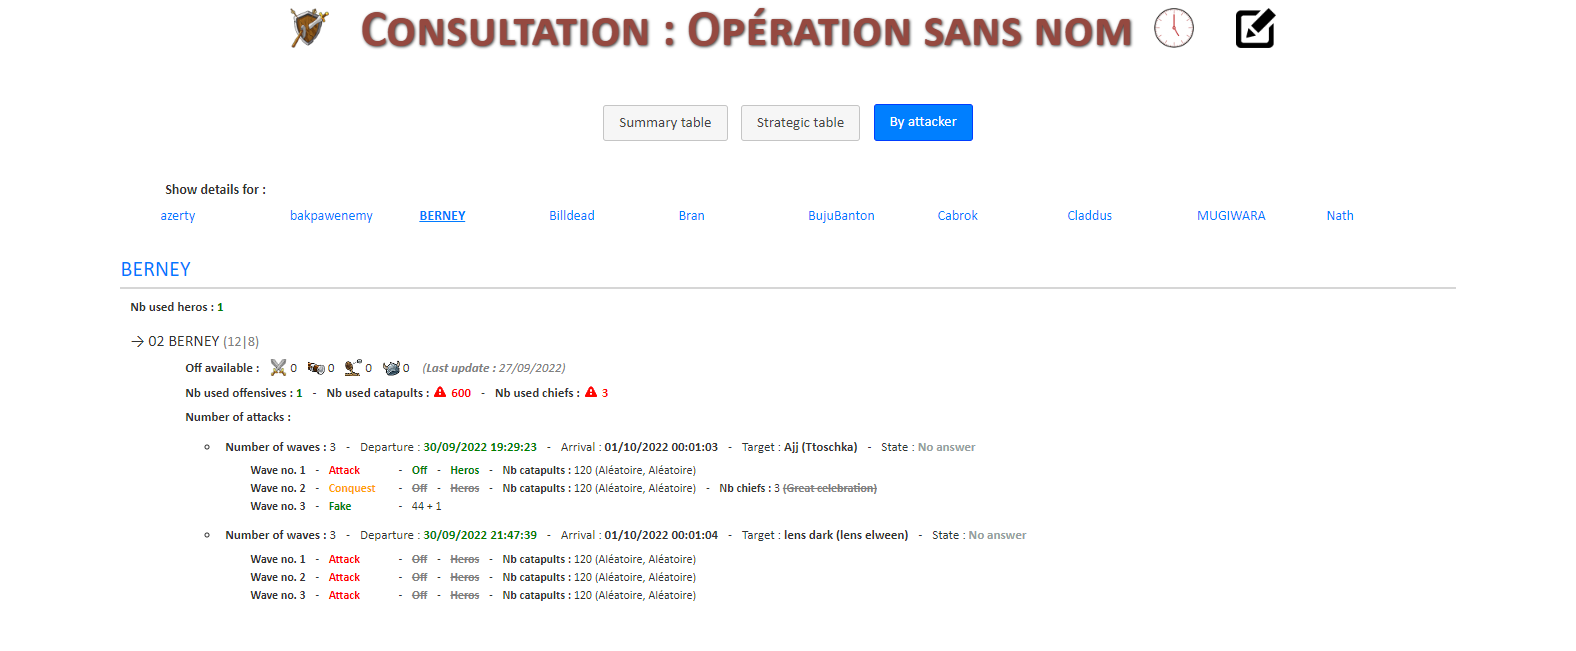Click the Fake label in wave 3
1576x651 pixels.
click(x=340, y=506)
